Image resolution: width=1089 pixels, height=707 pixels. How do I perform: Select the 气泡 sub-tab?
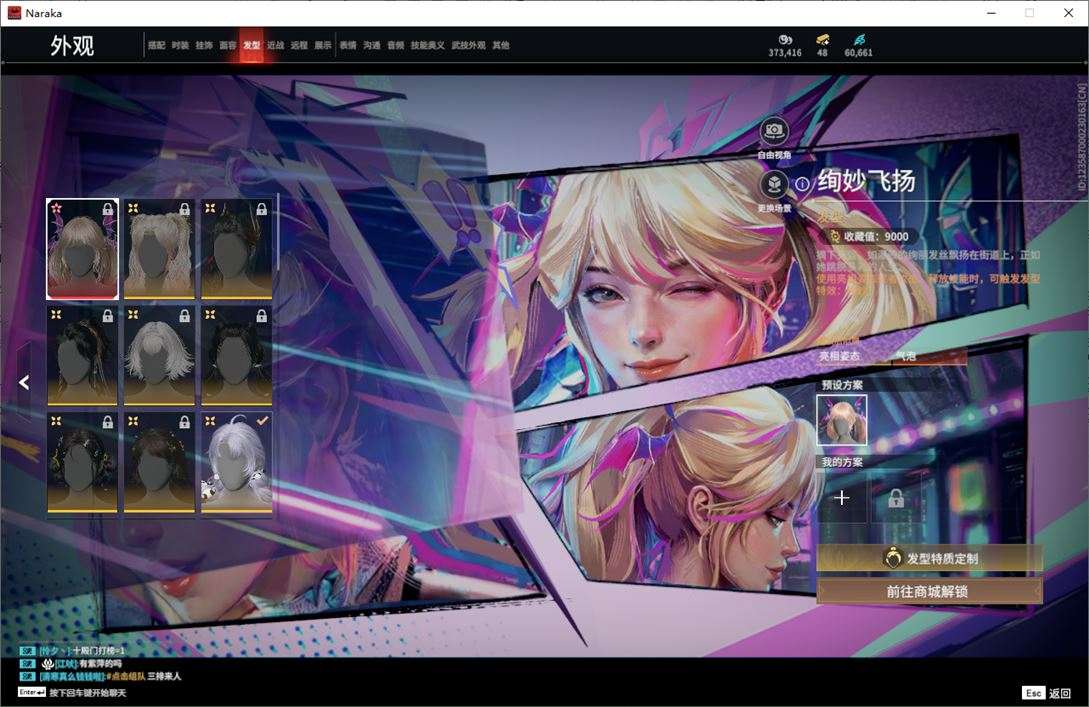click(x=906, y=356)
